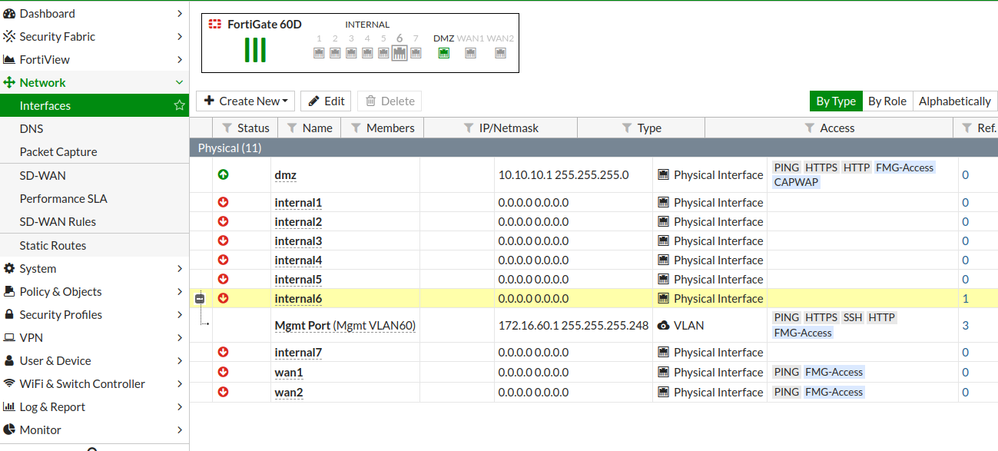Screen dimensions: 998x451
Task: Select the dmz interface name
Action: point(285,175)
